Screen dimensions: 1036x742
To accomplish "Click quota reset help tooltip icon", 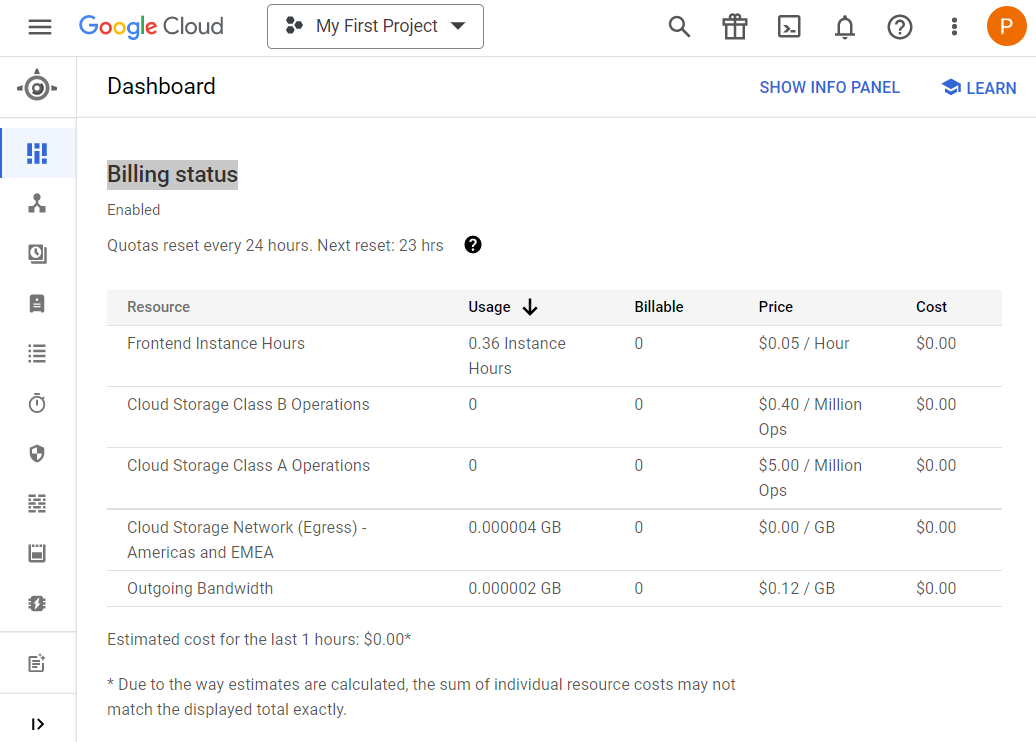I will pyautogui.click(x=473, y=245).
